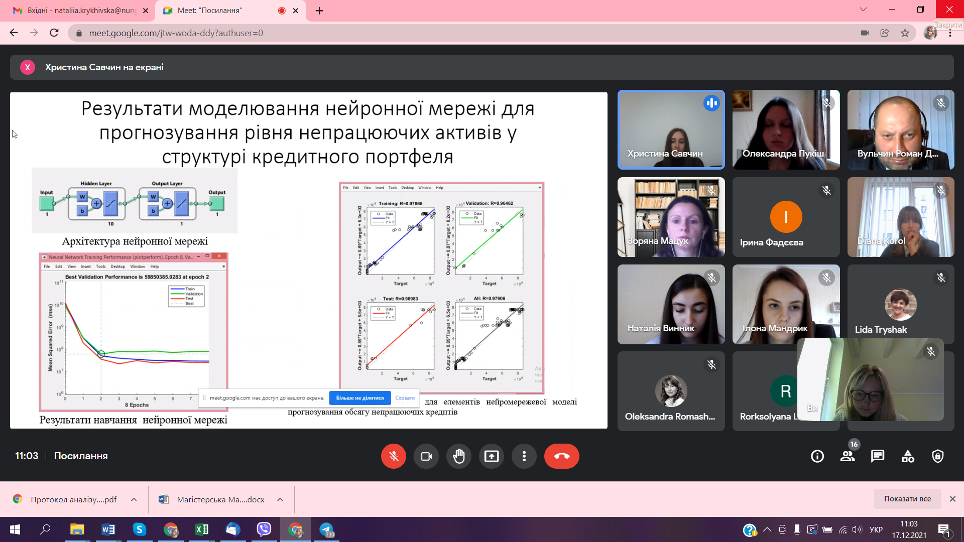Switch to the Gmail inbox tab
Viewport: 964px width, 542px height.
coord(72,10)
